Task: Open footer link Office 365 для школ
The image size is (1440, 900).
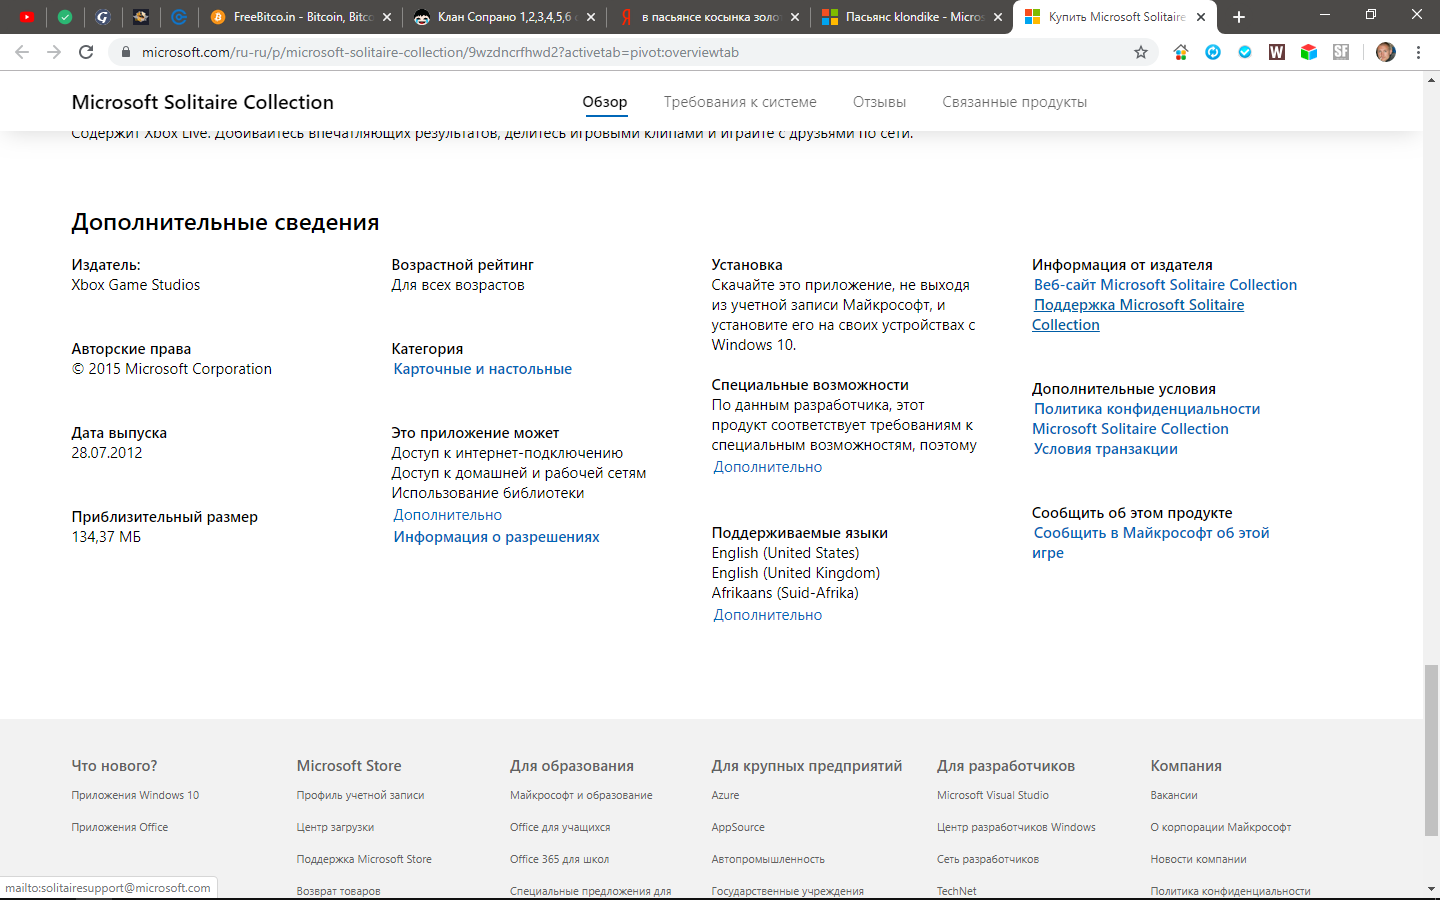Action: point(559,859)
